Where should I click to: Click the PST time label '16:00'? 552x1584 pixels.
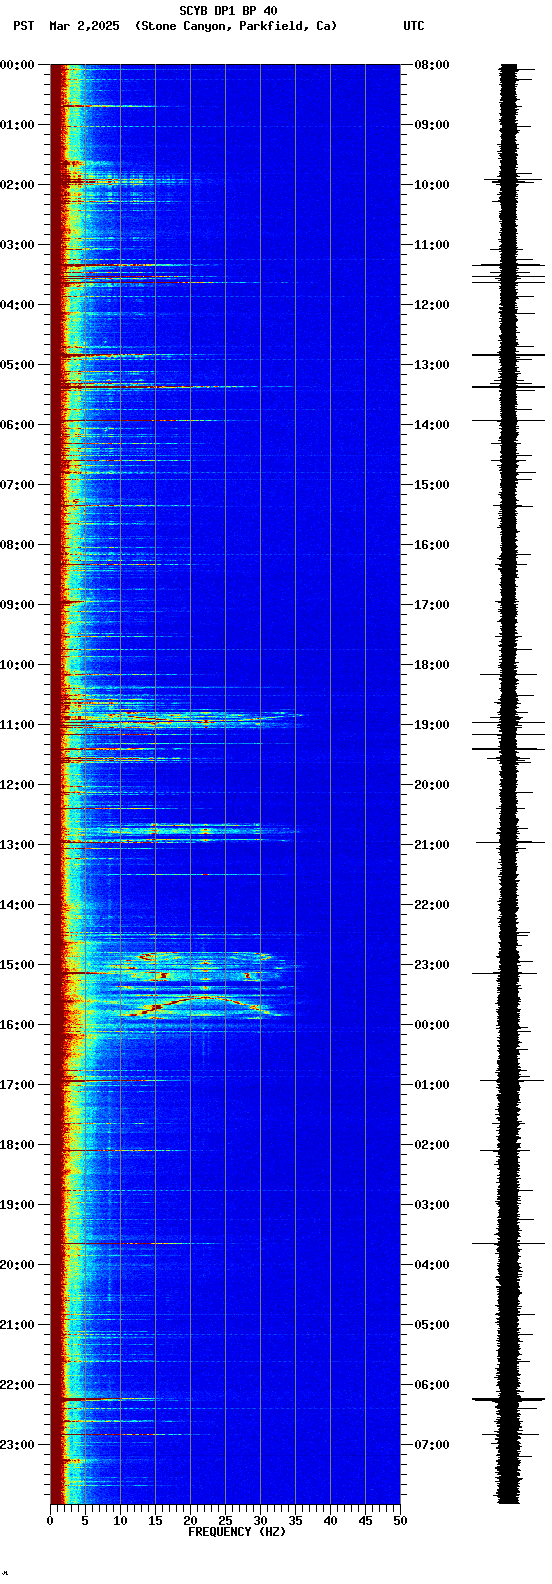point(17,1025)
